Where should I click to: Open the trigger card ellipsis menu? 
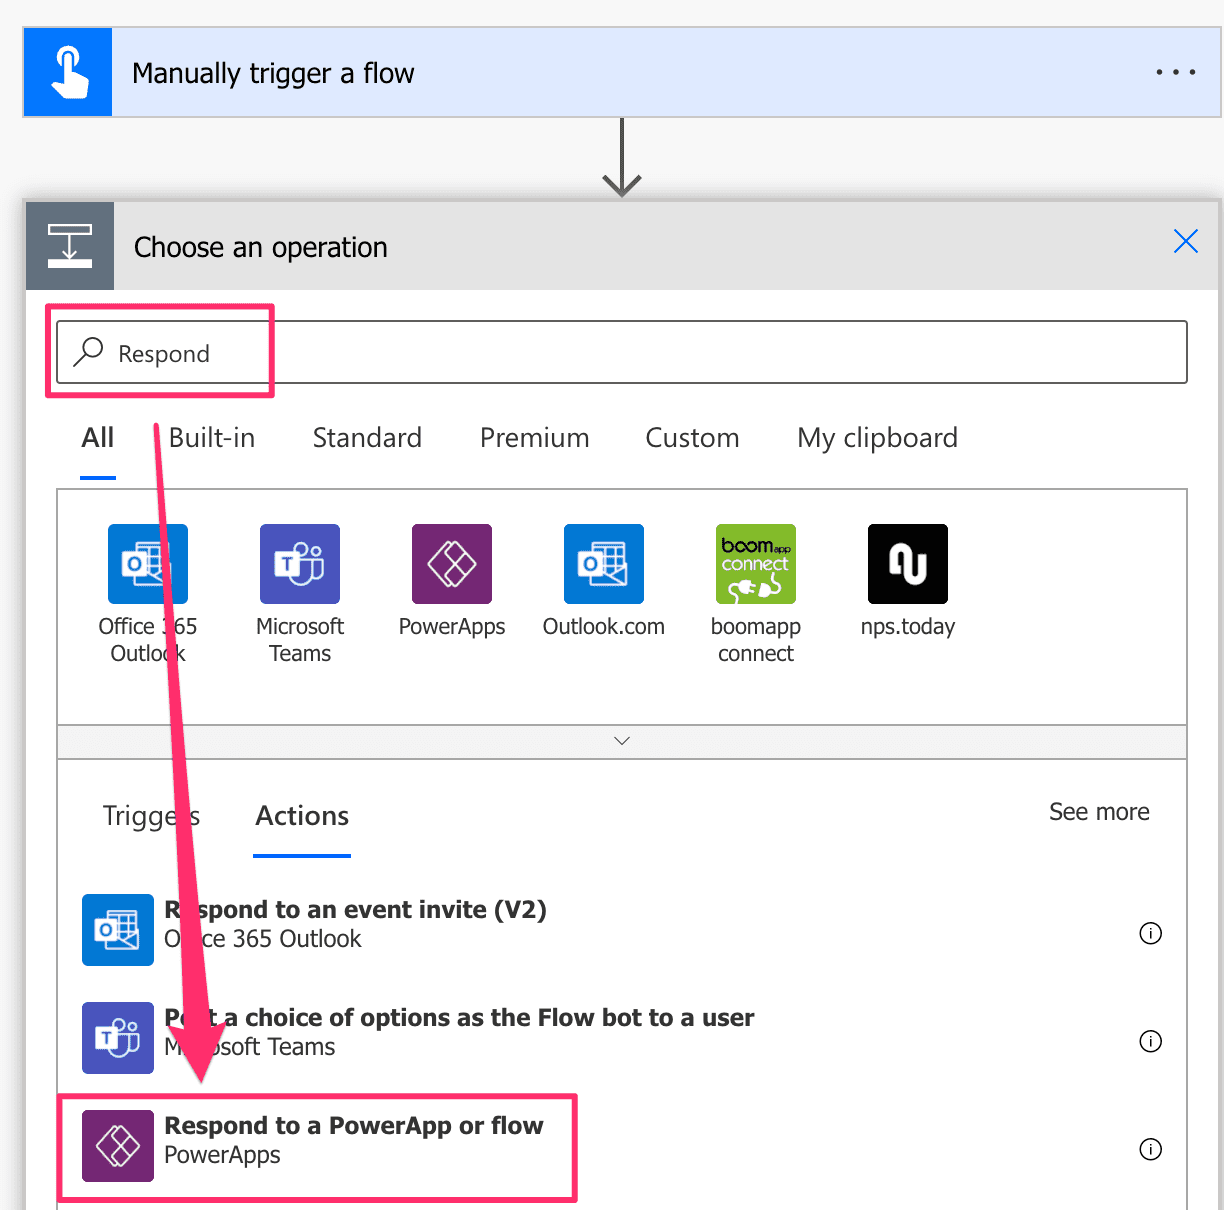point(1176,72)
